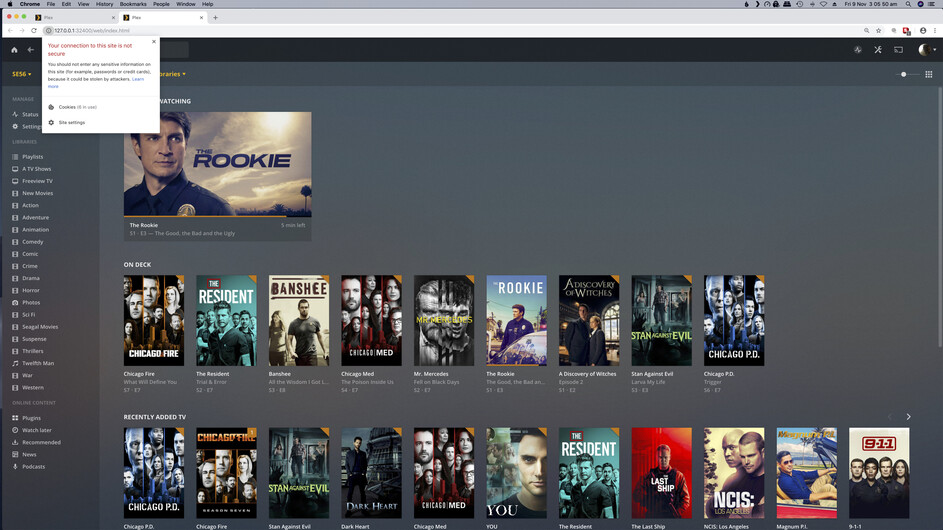Viewport: 943px width, 530px height.
Task: Switch layout using the grid view icon
Action: tap(929, 74)
